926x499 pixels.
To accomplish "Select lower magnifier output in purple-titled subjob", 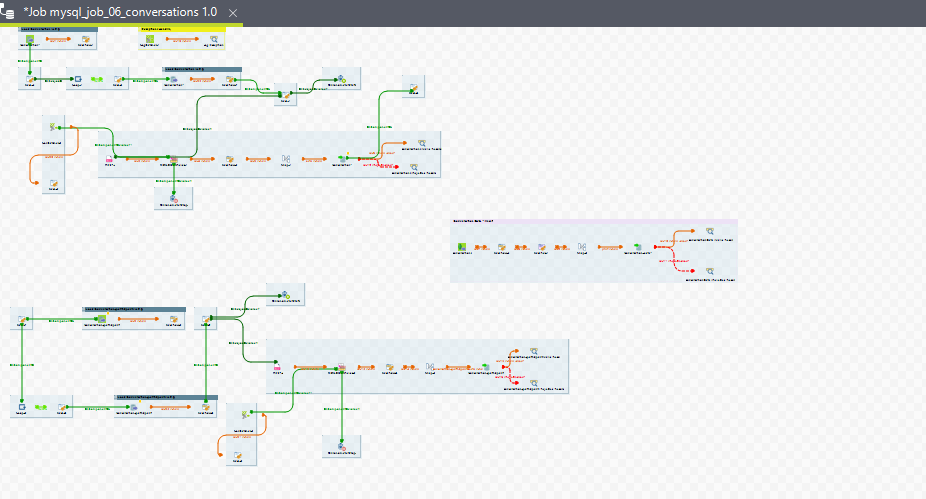I will (x=710, y=271).
